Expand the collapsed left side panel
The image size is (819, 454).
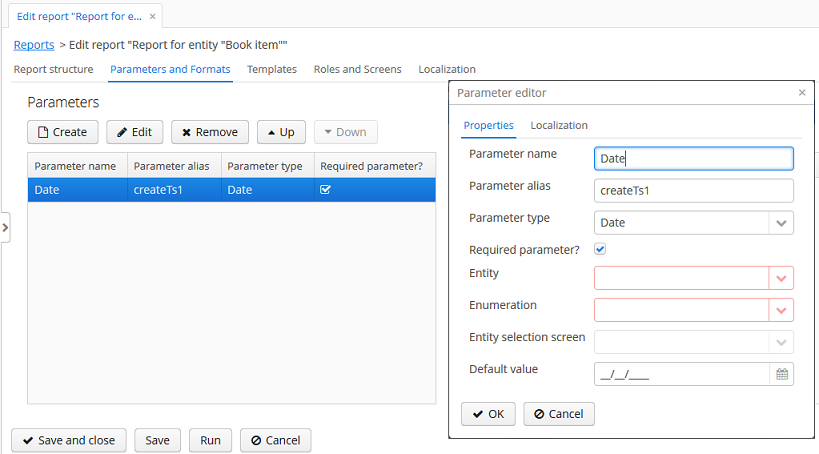tap(5, 228)
